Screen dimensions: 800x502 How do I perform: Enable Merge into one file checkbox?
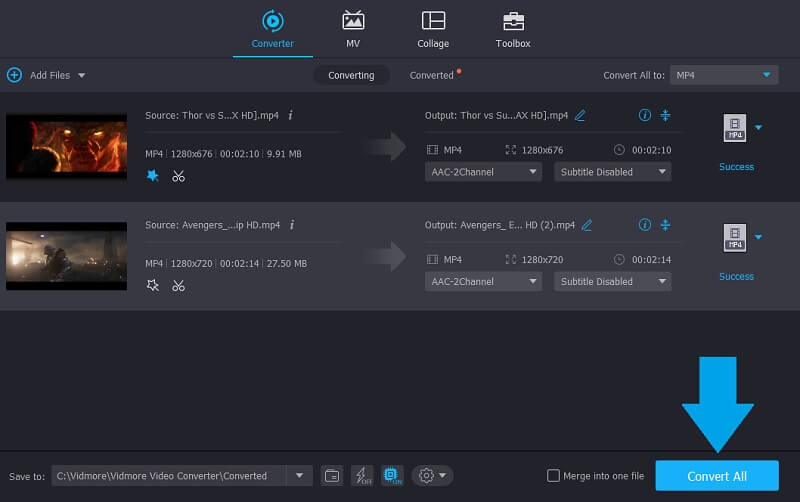tap(554, 476)
